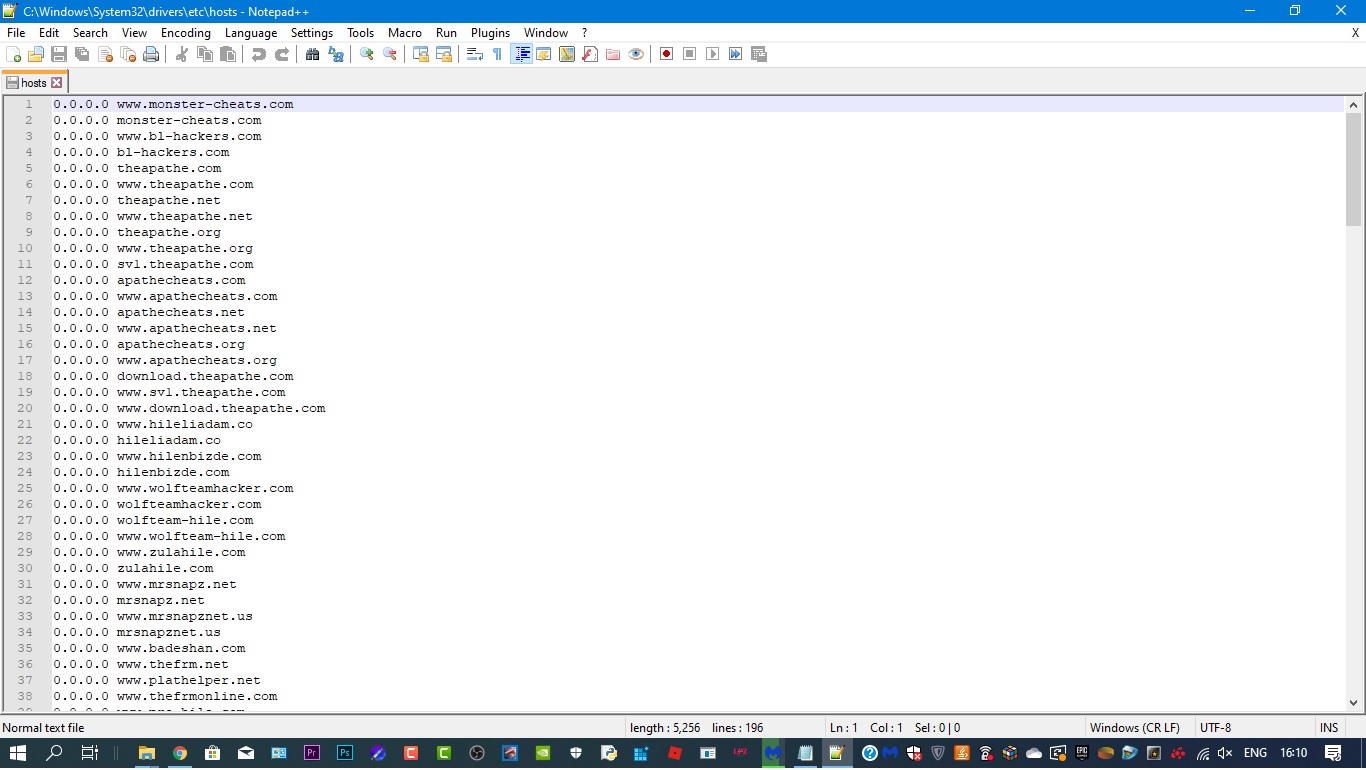Screen dimensions: 1366x770
Task: Click the Print toolbar icon
Action: coord(151,54)
